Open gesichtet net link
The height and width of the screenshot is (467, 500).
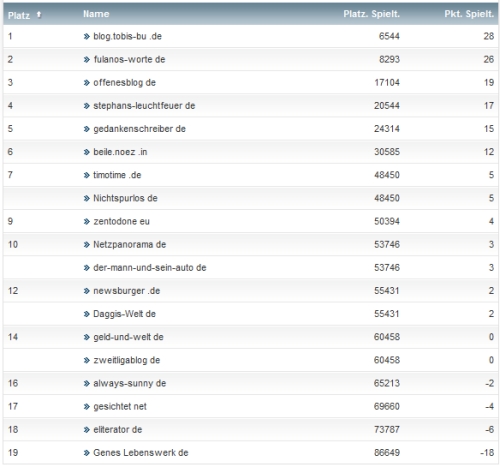click(x=120, y=406)
